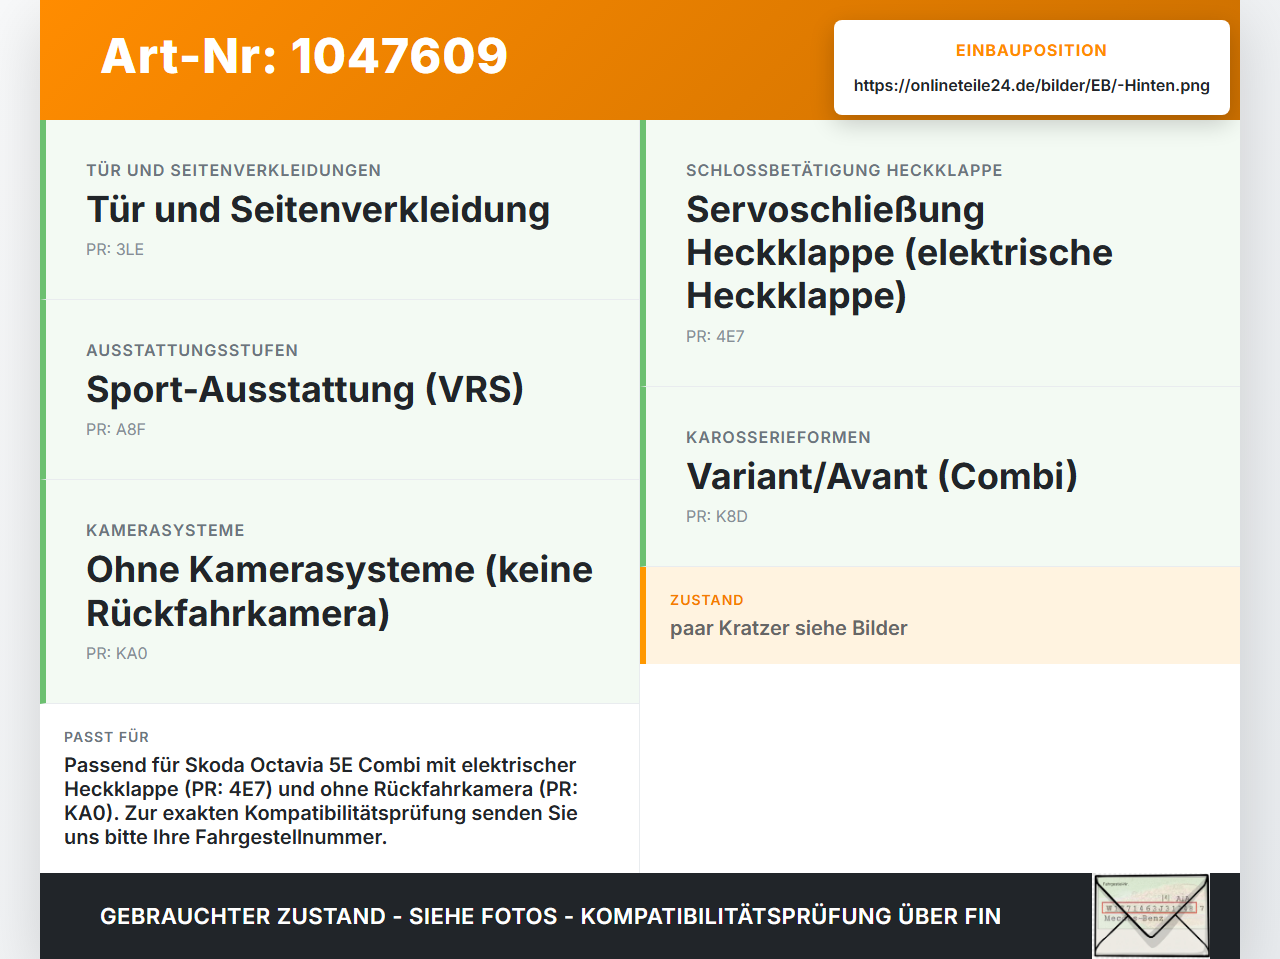
Task: Click the KAROSSERIEFORMEN category label
Action: (x=778, y=437)
